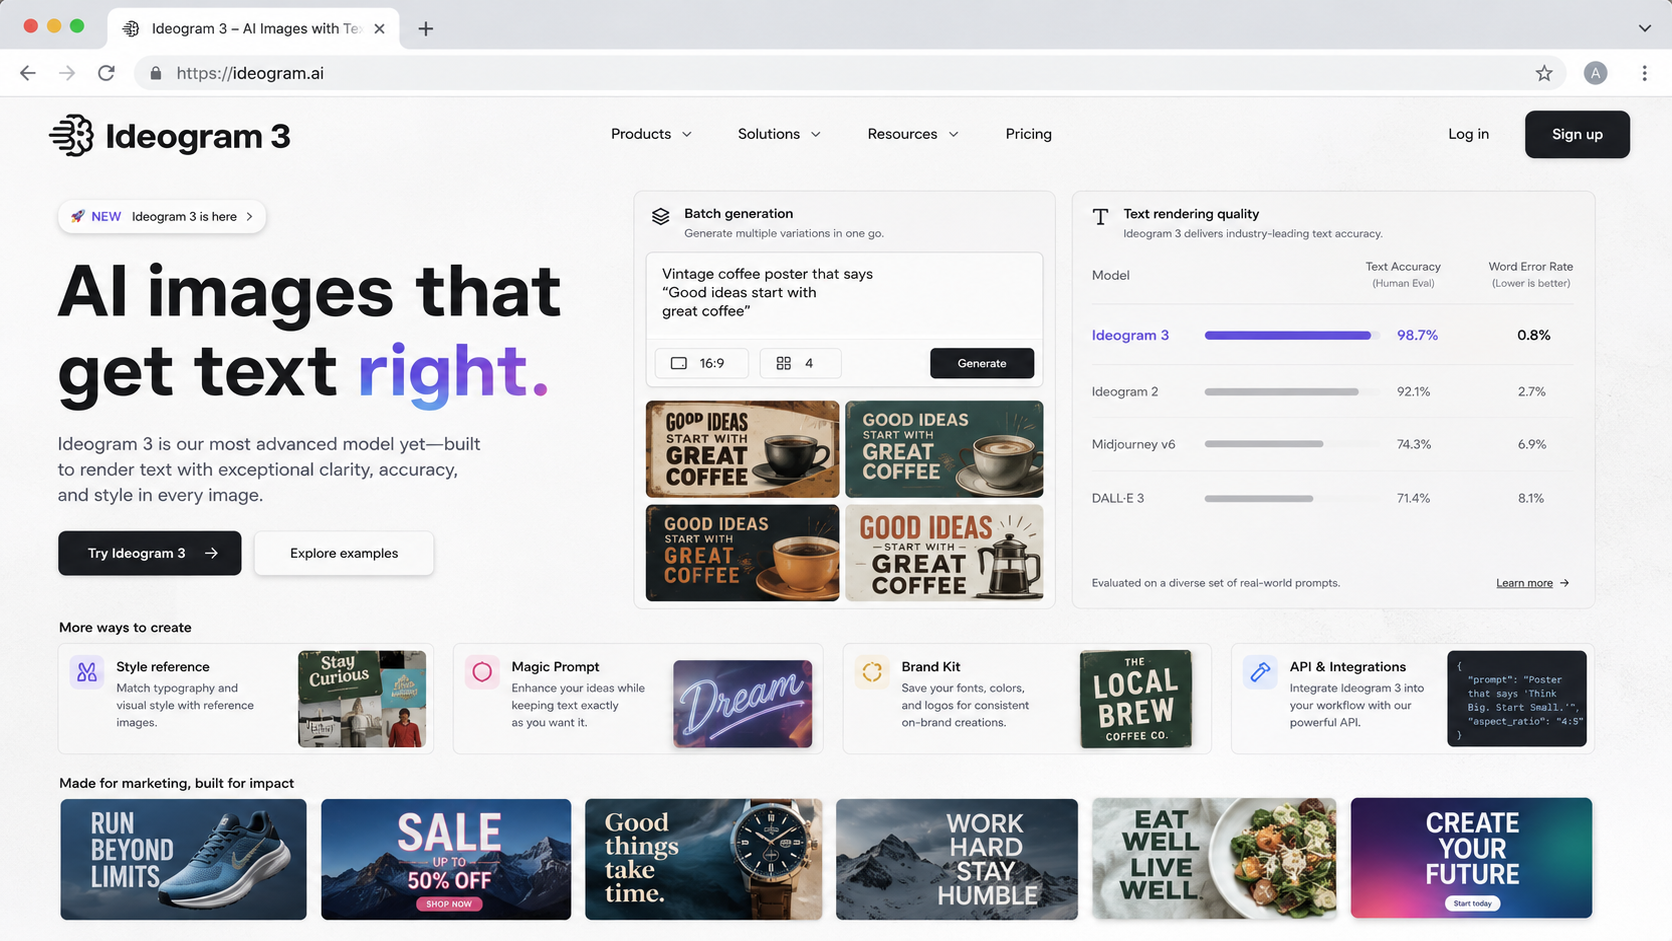Expand the browser tab list chevron
The image size is (1672, 941).
click(x=1644, y=28)
